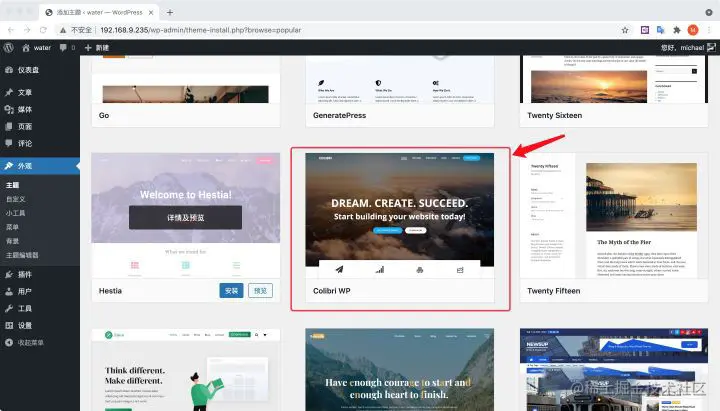Image resolution: width=720 pixels, height=411 pixels.
Task: Click 详情及预览 on Hestia theme
Action: pos(186,217)
